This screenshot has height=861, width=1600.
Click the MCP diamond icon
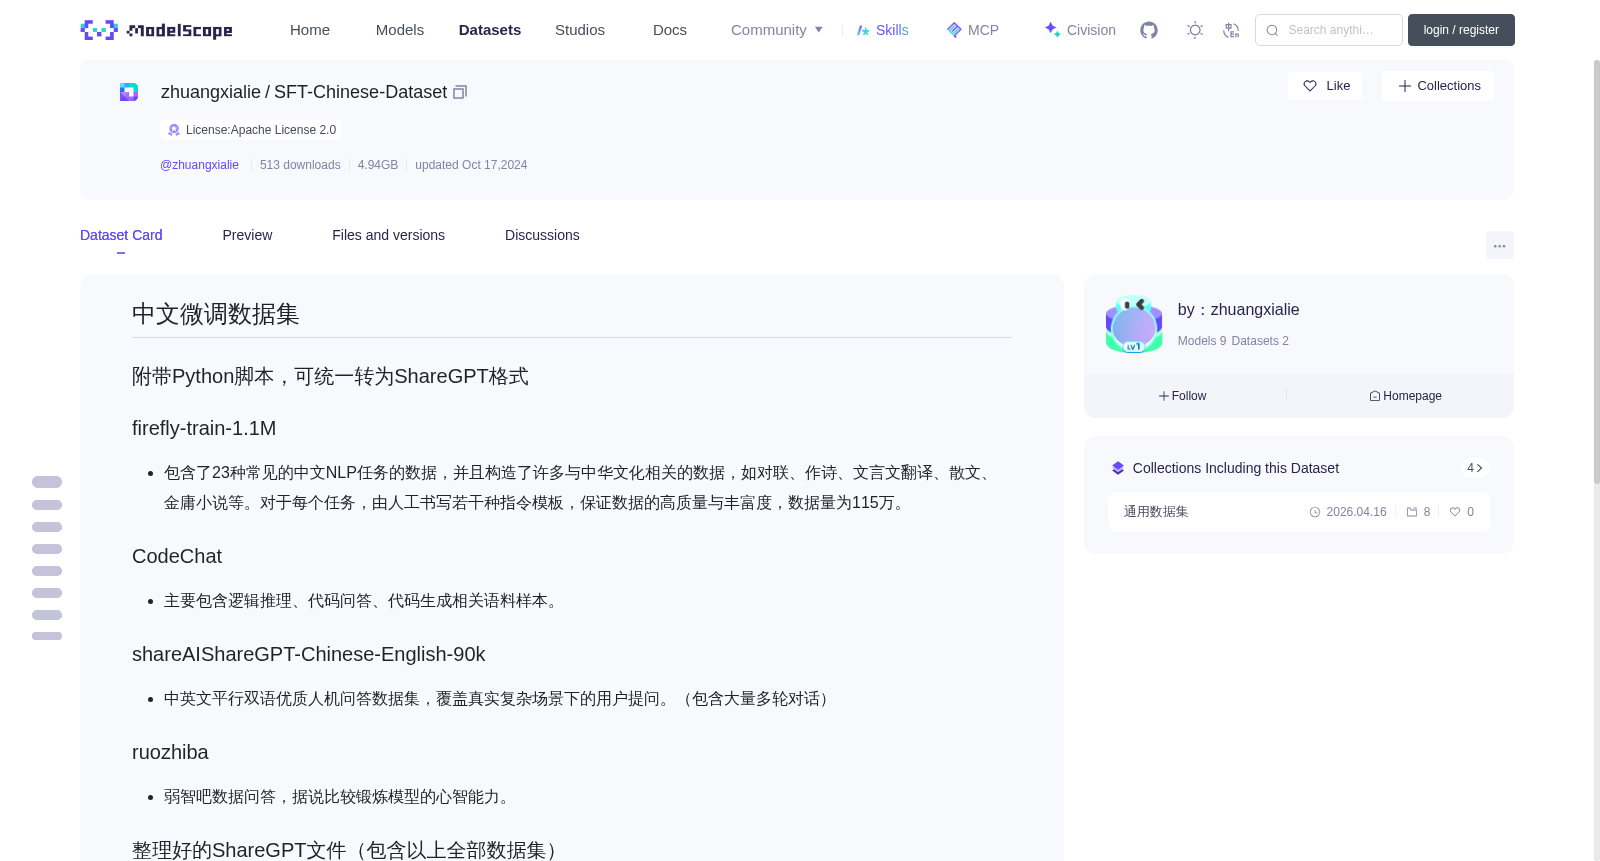pos(954,30)
